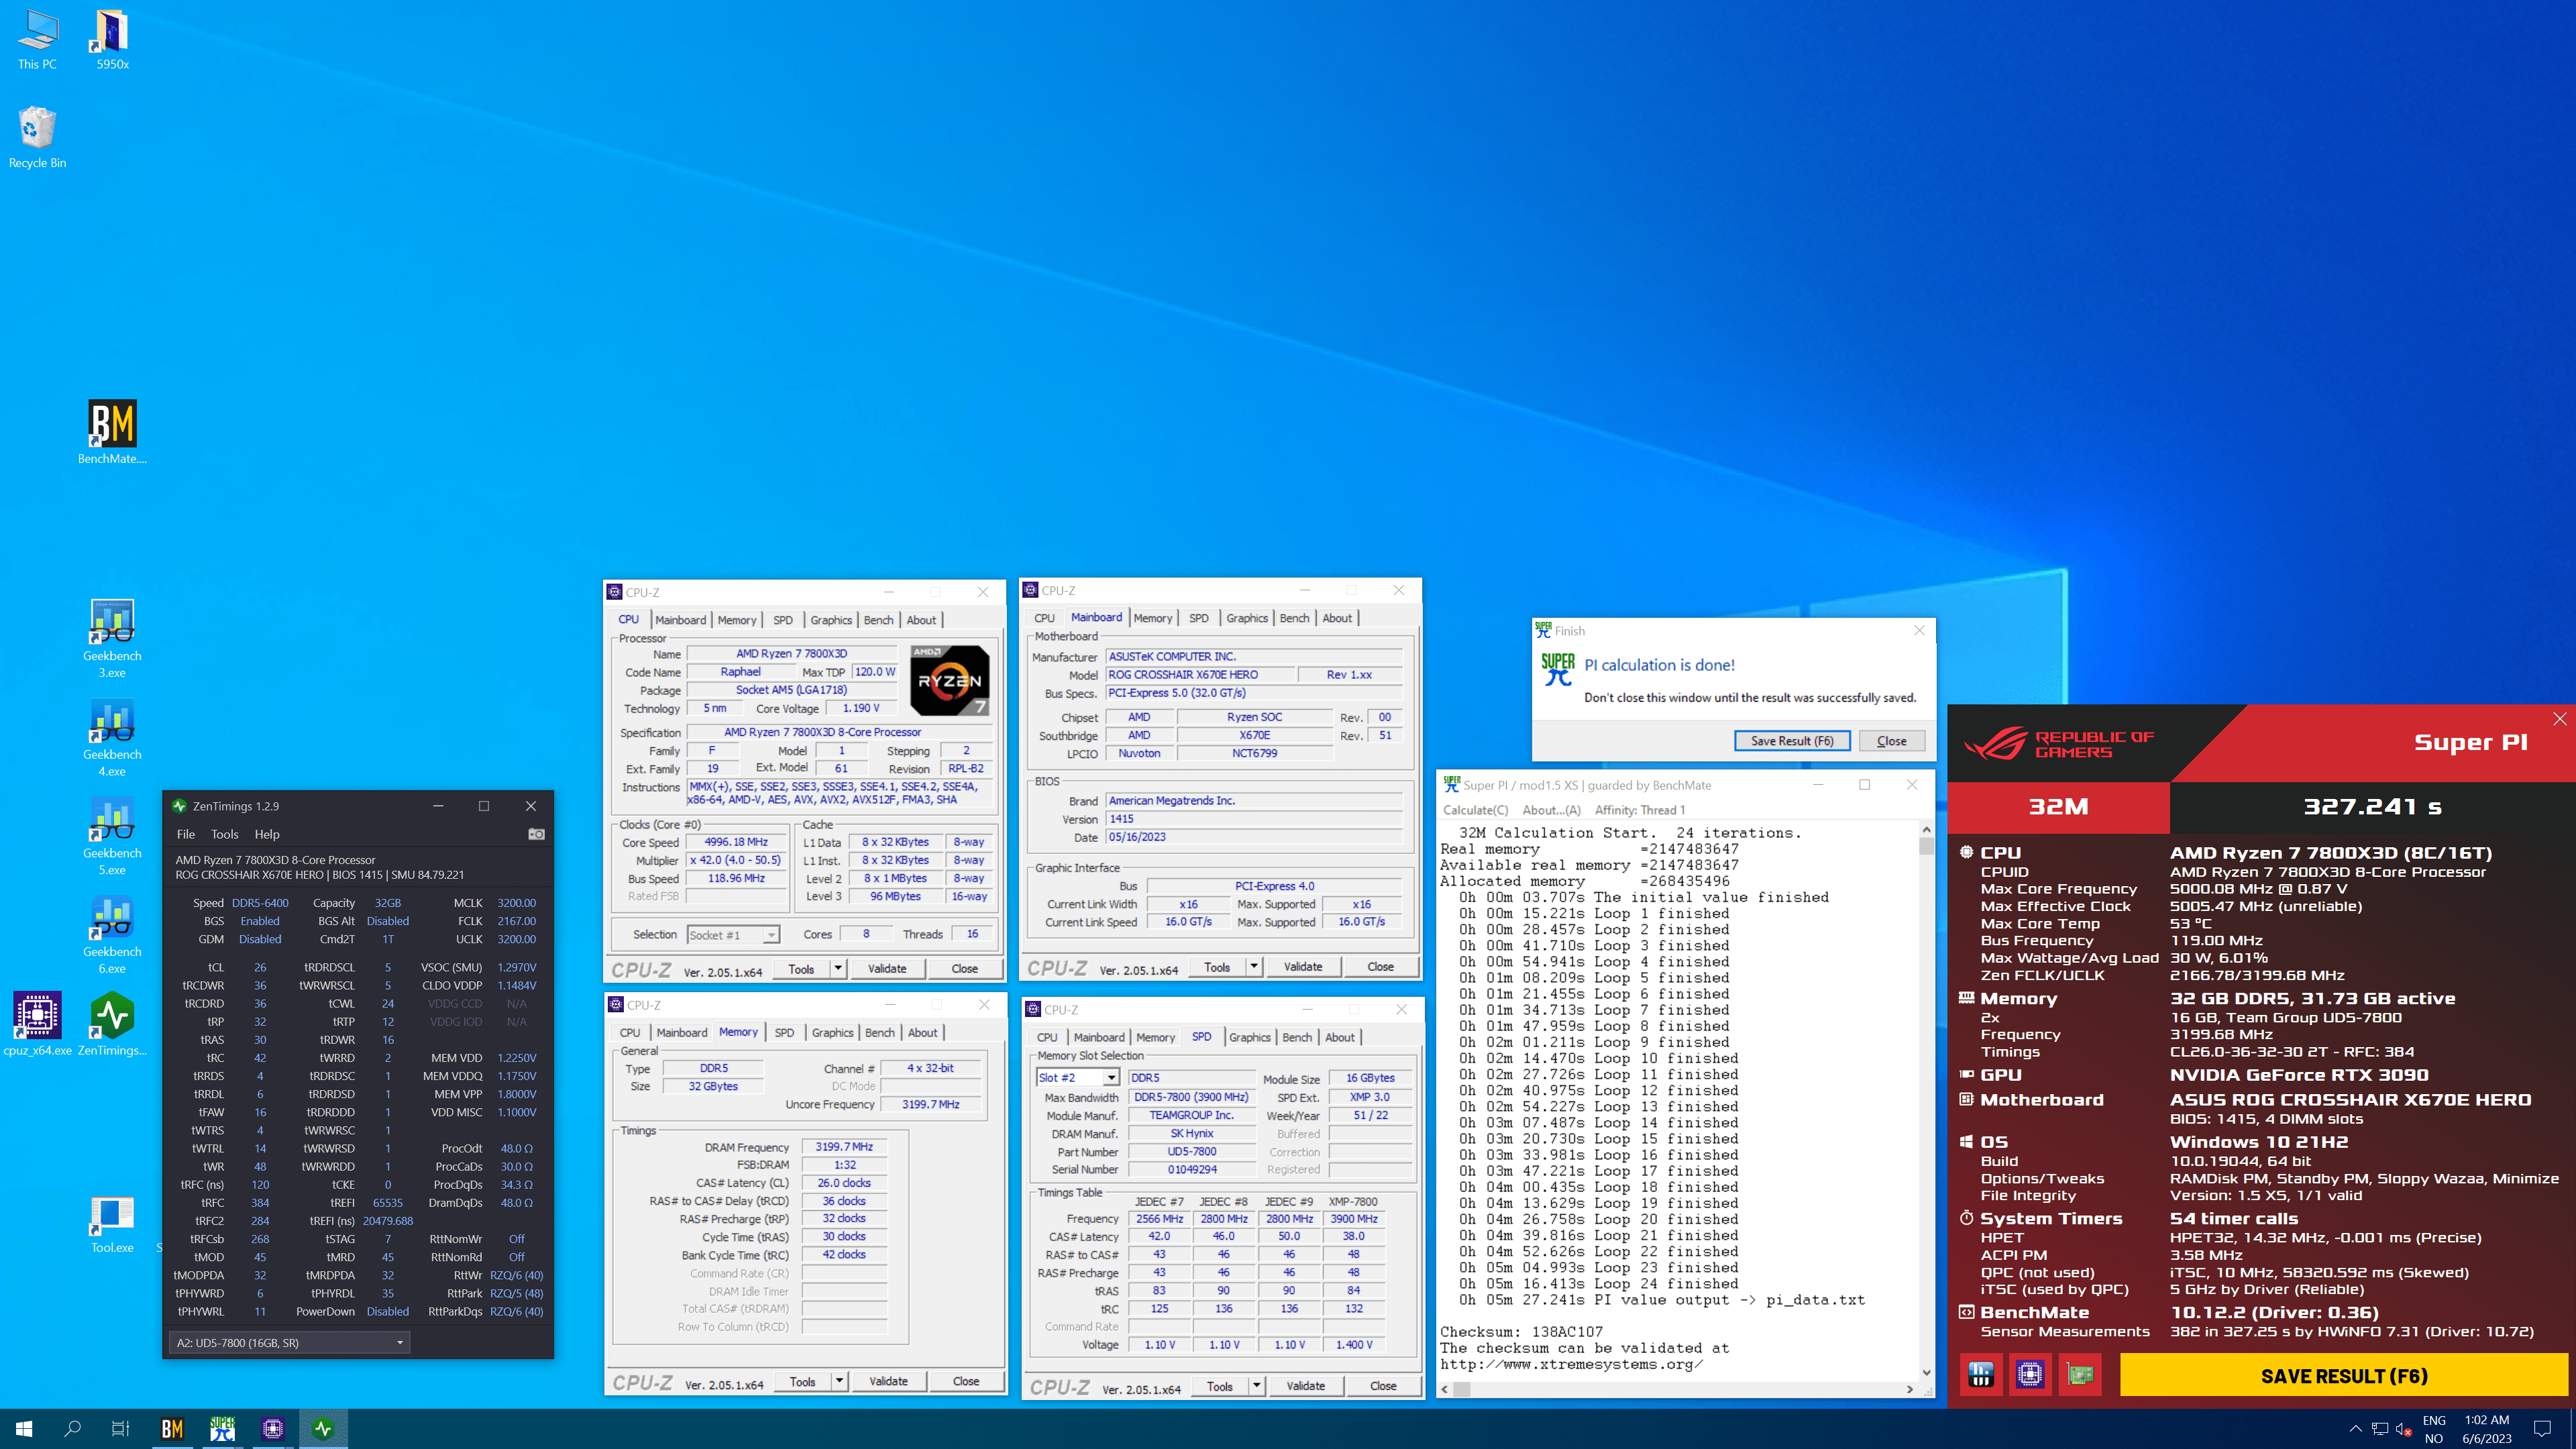Open Task View on the taskbar
Screen dimensions: 2576x1449
(120, 1429)
